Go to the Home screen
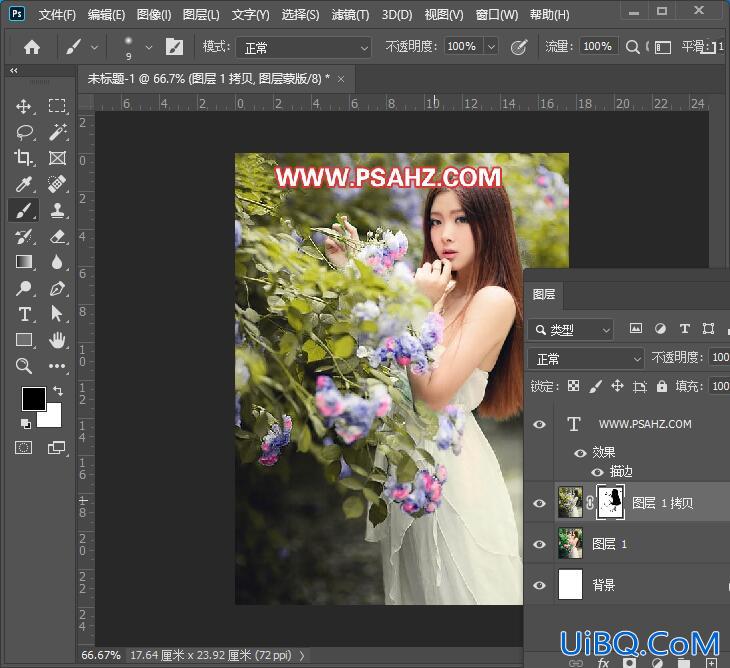730x668 pixels. pos(32,47)
